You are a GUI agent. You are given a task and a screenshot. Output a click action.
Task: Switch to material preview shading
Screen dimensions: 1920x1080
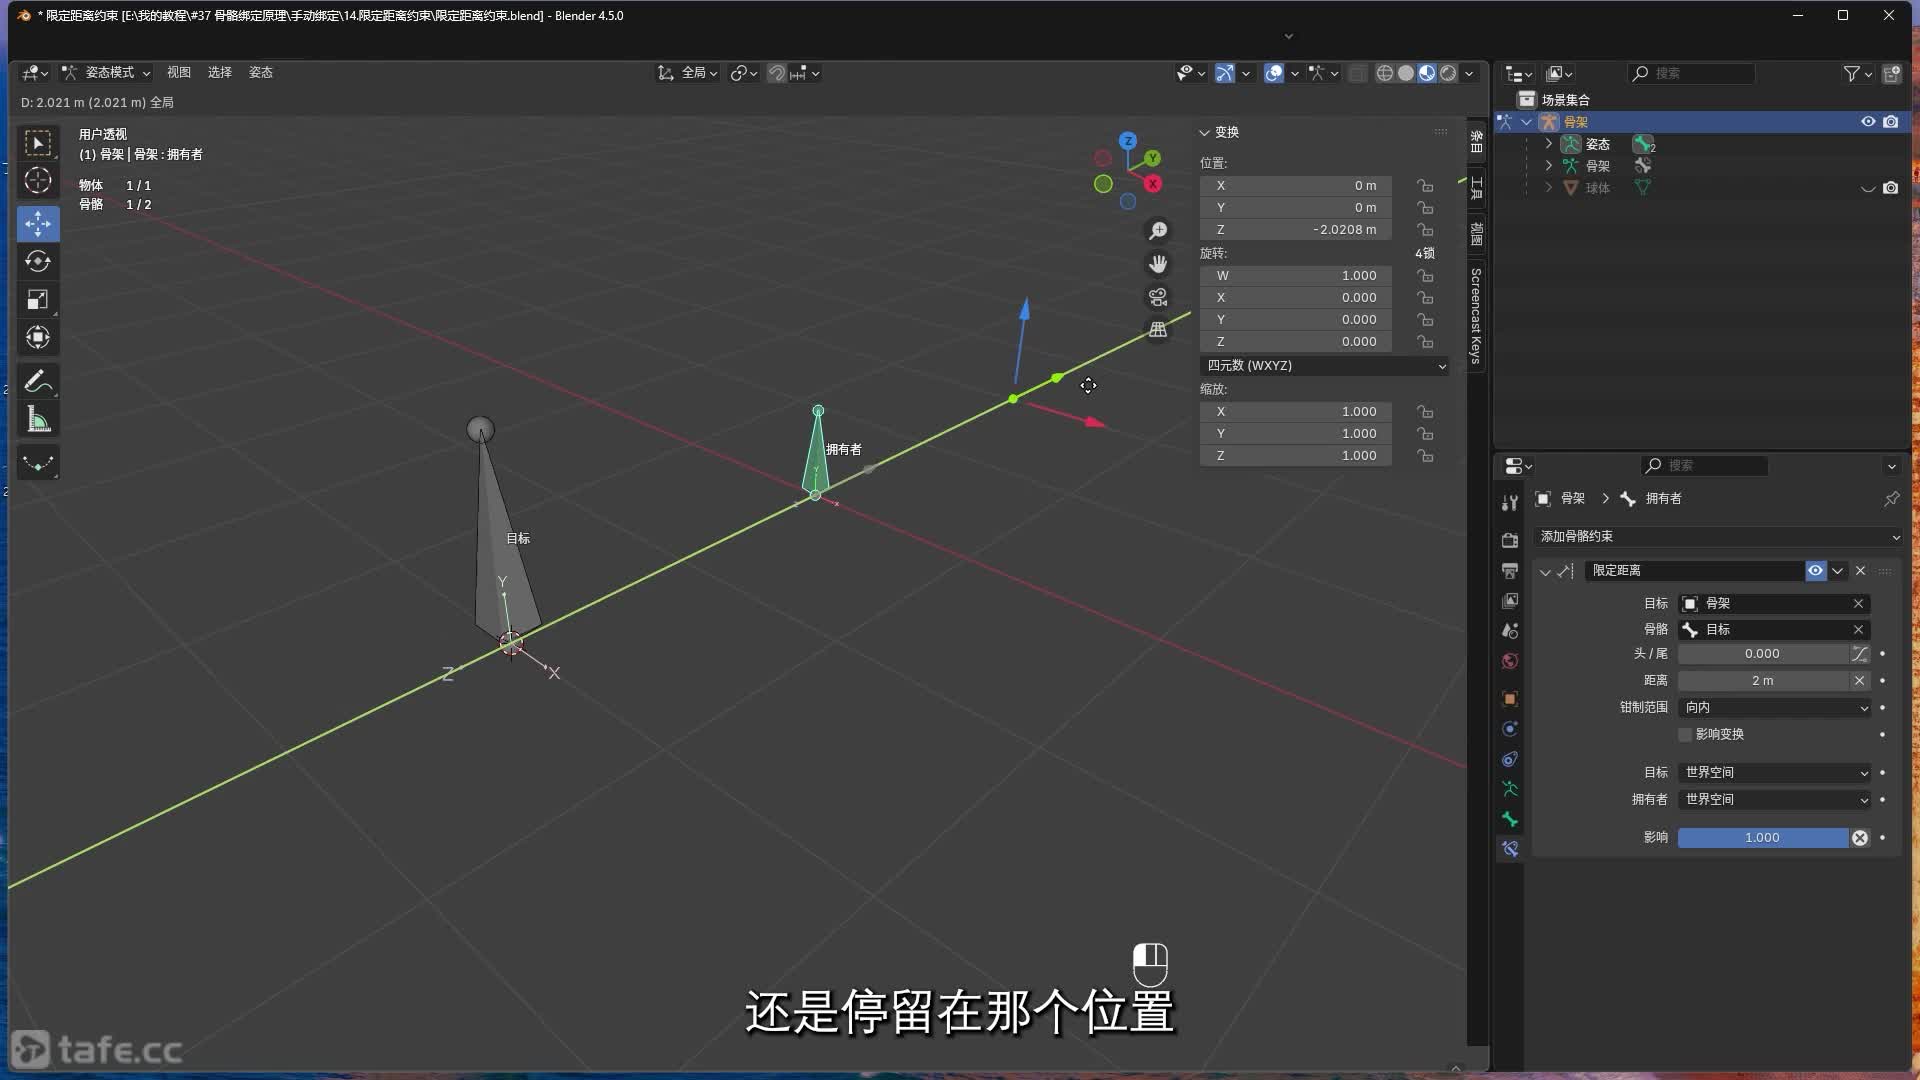(1427, 73)
